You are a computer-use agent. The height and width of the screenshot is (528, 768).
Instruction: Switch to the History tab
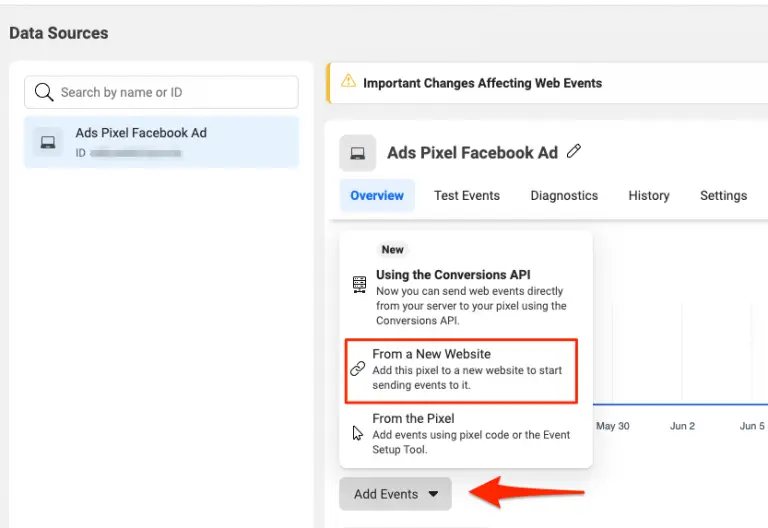[x=649, y=195]
